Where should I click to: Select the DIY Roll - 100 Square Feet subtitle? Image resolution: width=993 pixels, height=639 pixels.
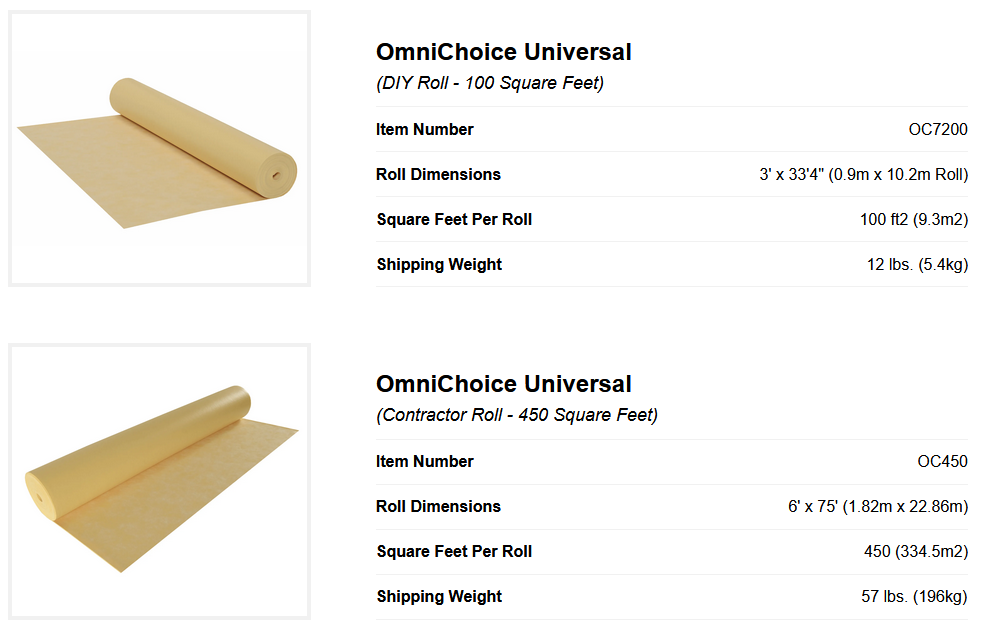click(x=490, y=83)
